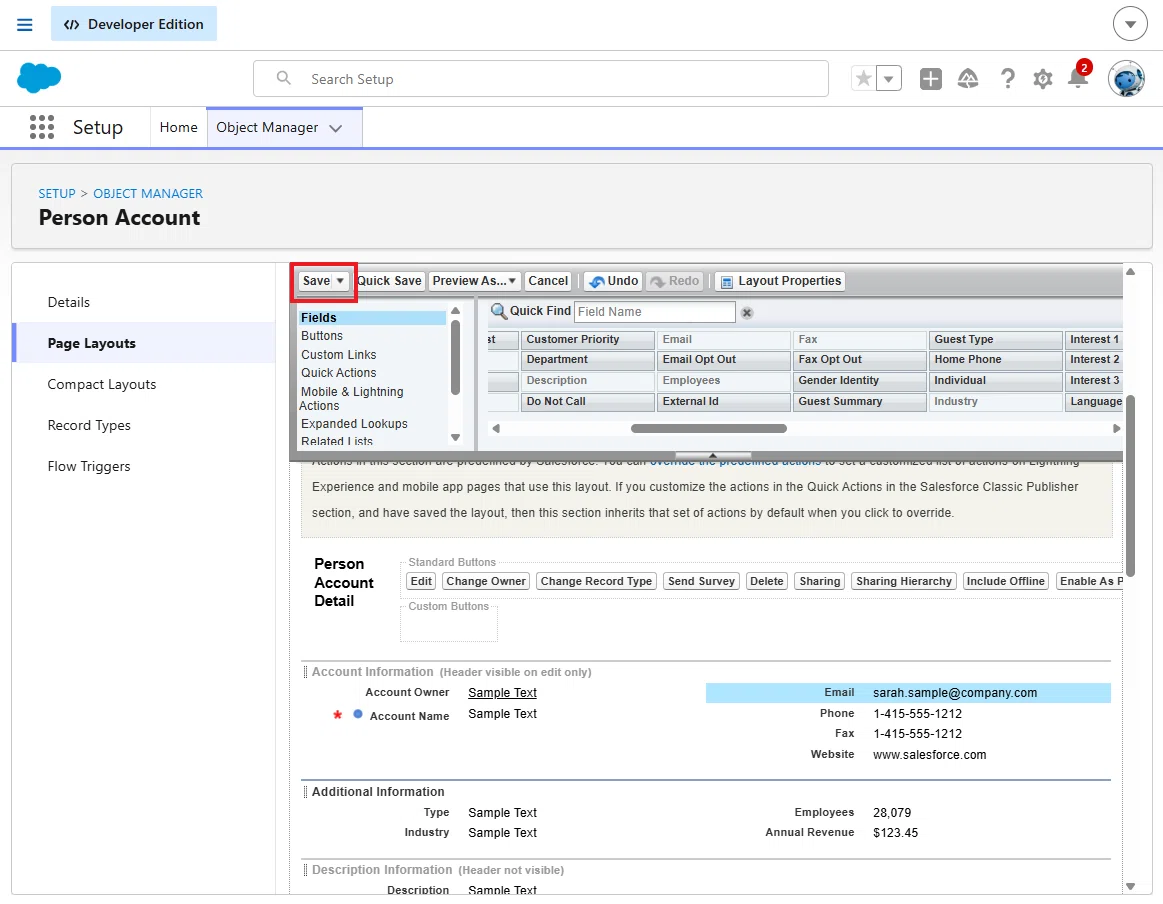Click the Developer Edition badge
Screen dimensions: 1163x904
coord(134,24)
